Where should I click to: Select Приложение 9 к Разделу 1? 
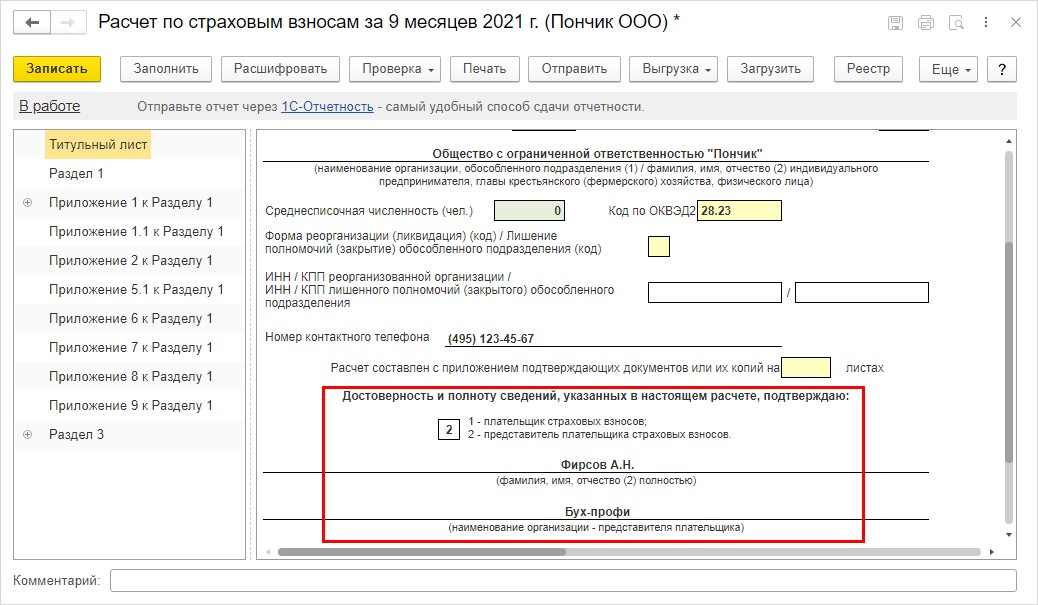(x=130, y=406)
